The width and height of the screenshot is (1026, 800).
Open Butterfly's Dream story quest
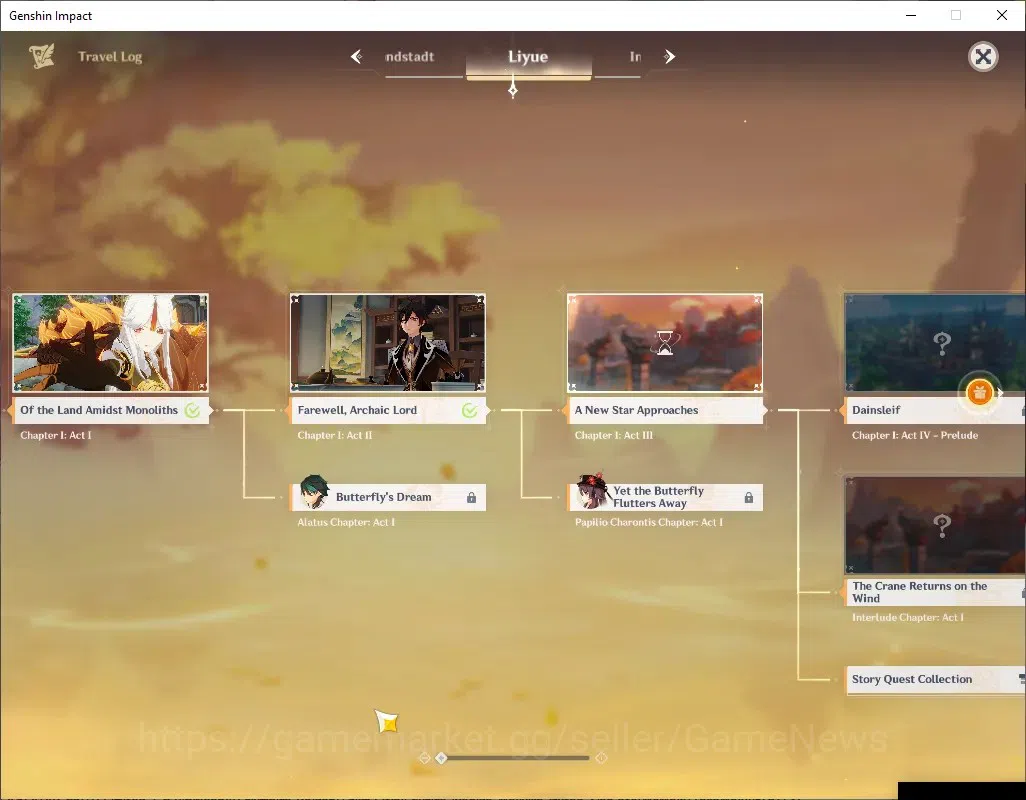(388, 497)
